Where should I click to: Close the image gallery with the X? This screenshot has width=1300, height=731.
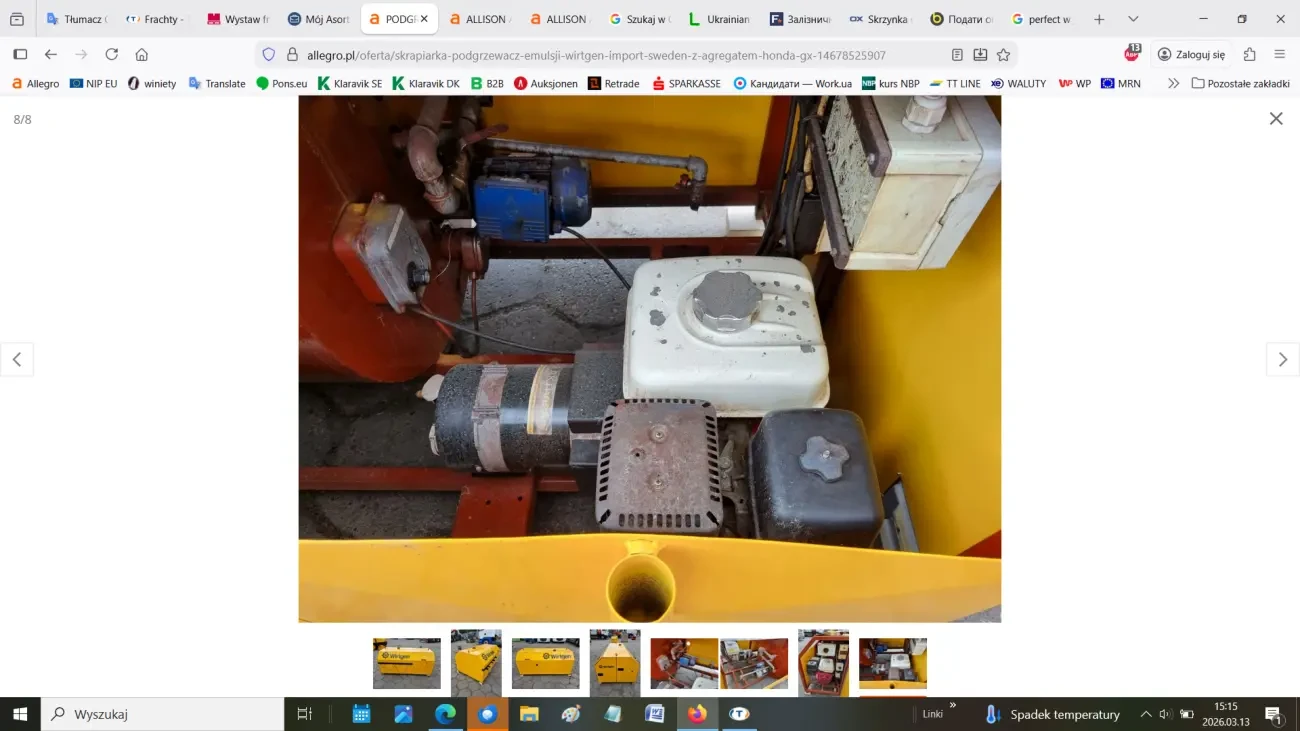pyautogui.click(x=1275, y=119)
